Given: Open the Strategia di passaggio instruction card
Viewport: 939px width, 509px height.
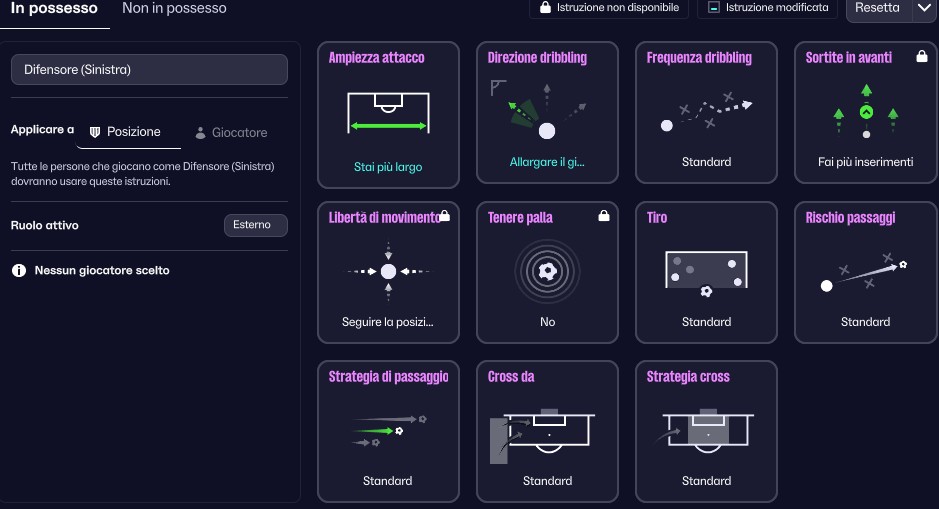Looking at the screenshot, I should 388,431.
